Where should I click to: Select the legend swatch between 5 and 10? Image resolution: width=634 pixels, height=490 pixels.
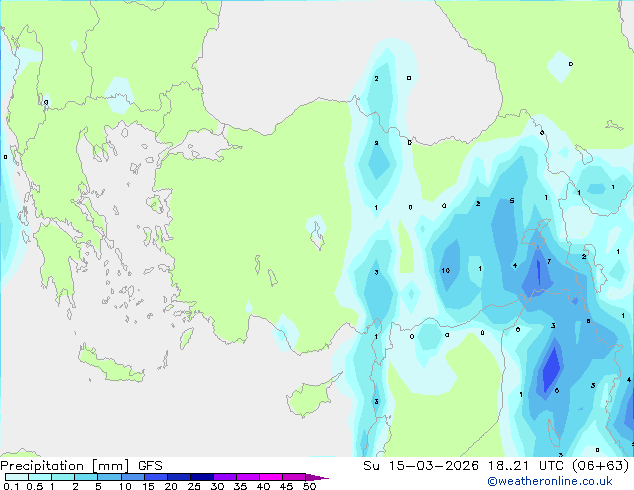click(109, 477)
